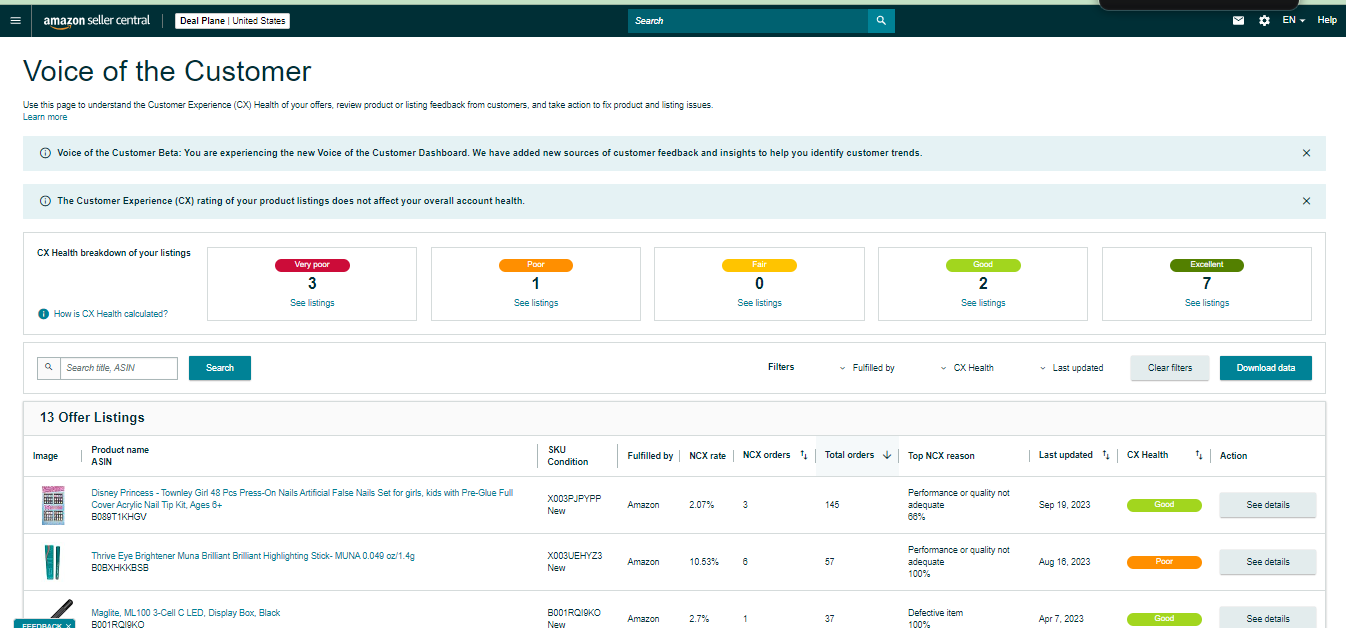This screenshot has width=1346, height=628.
Task: Click the Help menu link
Action: (x=1327, y=20)
